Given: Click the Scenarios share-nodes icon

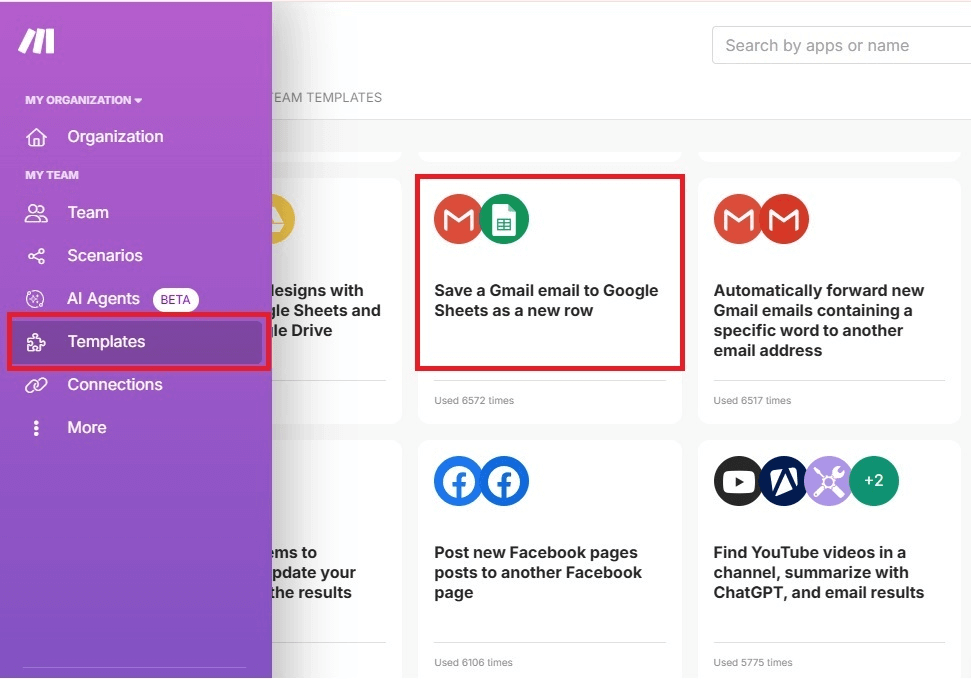Looking at the screenshot, I should 36,256.
